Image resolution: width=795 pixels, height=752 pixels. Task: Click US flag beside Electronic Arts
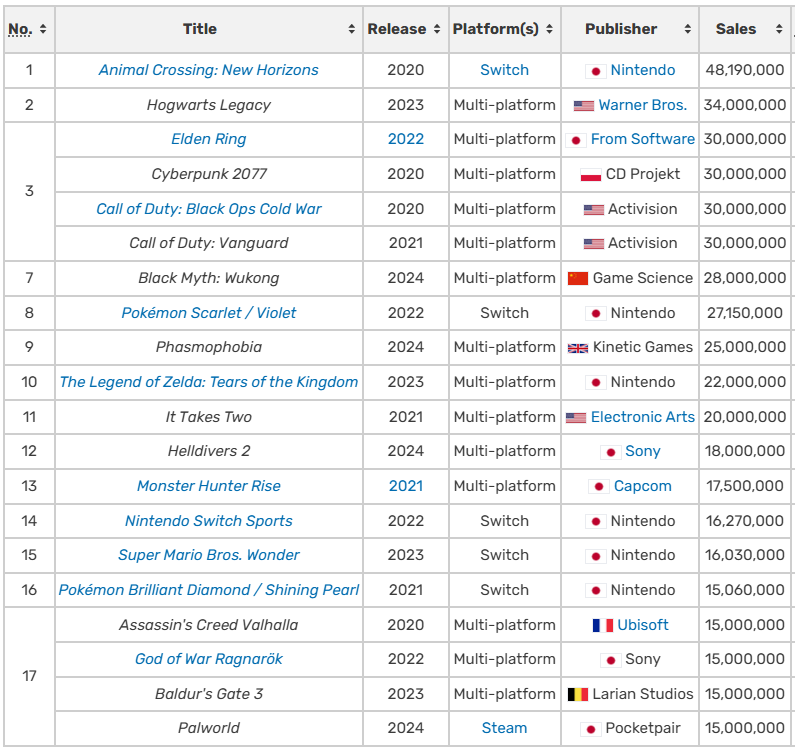(576, 417)
